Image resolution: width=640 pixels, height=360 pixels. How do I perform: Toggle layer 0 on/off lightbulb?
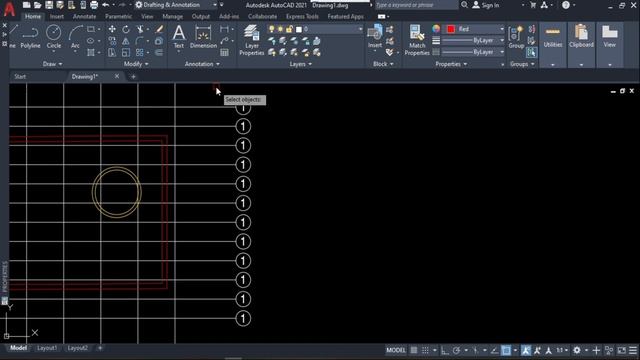[x=271, y=29]
